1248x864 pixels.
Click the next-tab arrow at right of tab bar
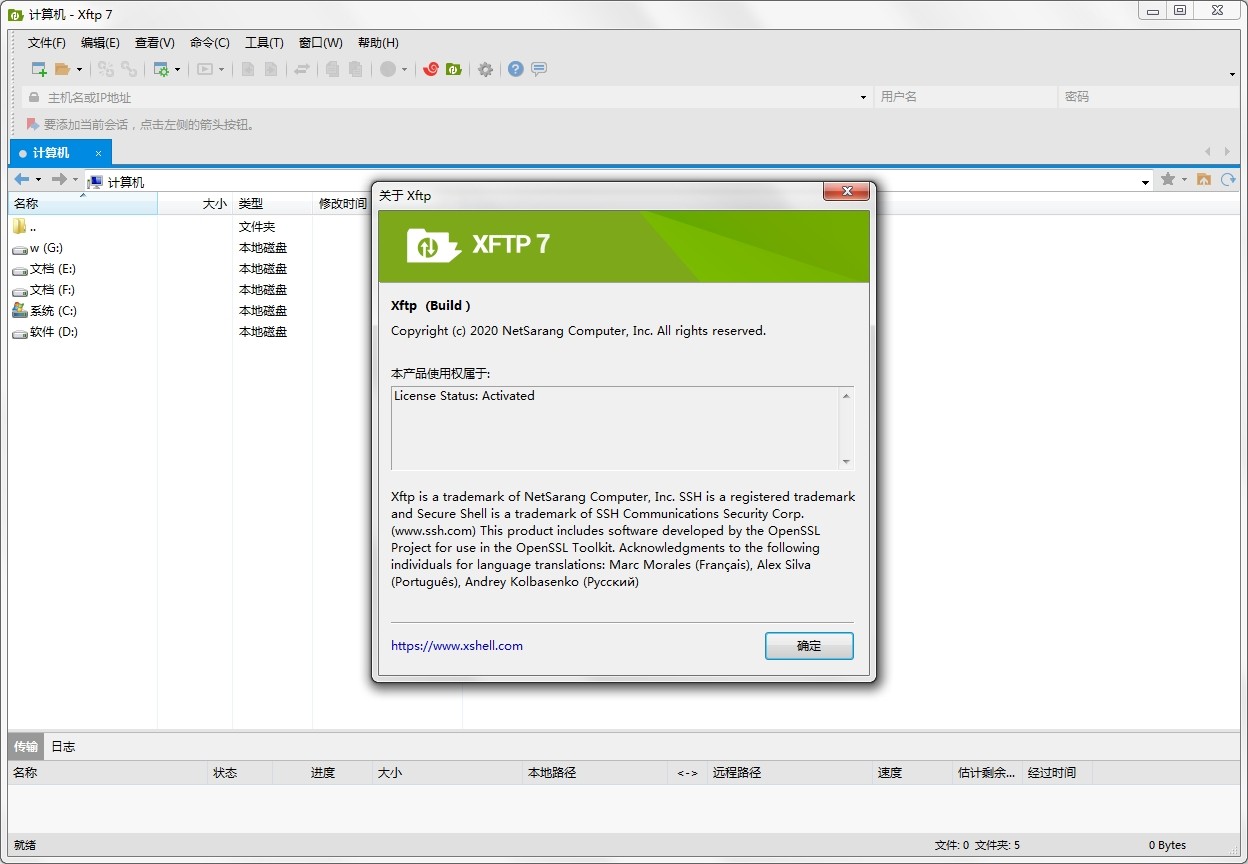(x=1227, y=152)
